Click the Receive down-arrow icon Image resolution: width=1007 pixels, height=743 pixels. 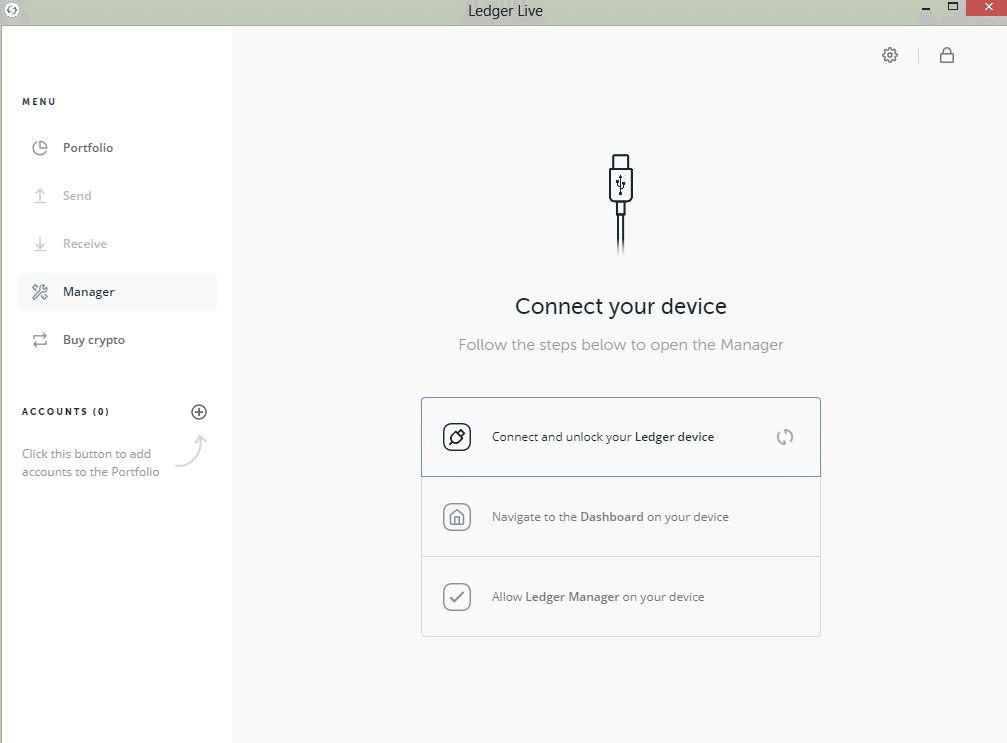click(x=40, y=244)
